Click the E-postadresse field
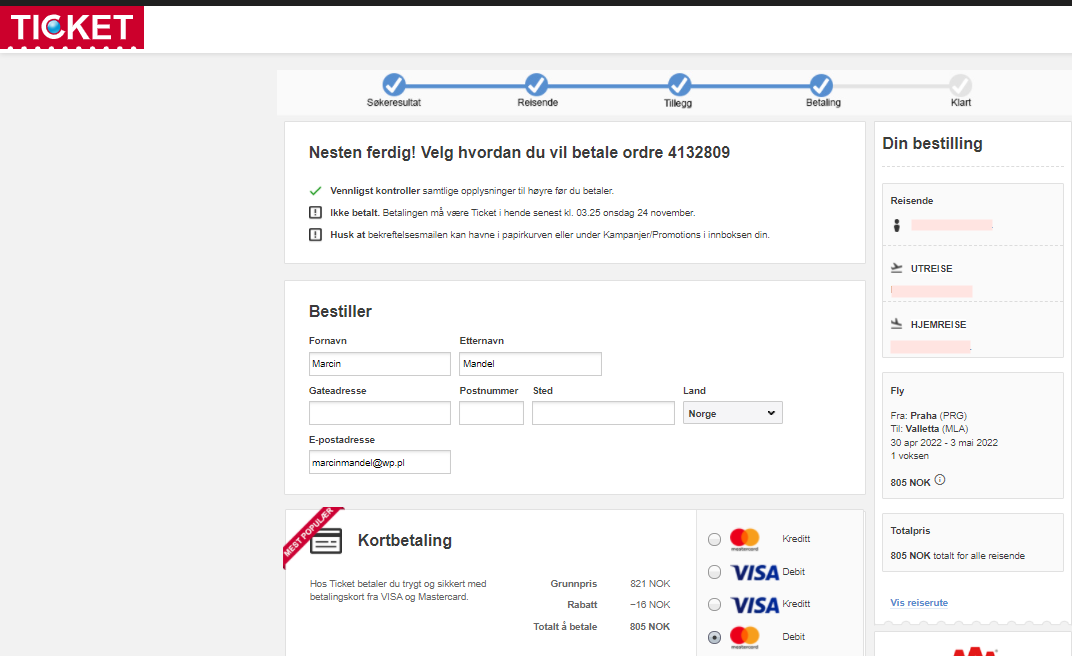This screenshot has width=1072, height=656. point(379,462)
